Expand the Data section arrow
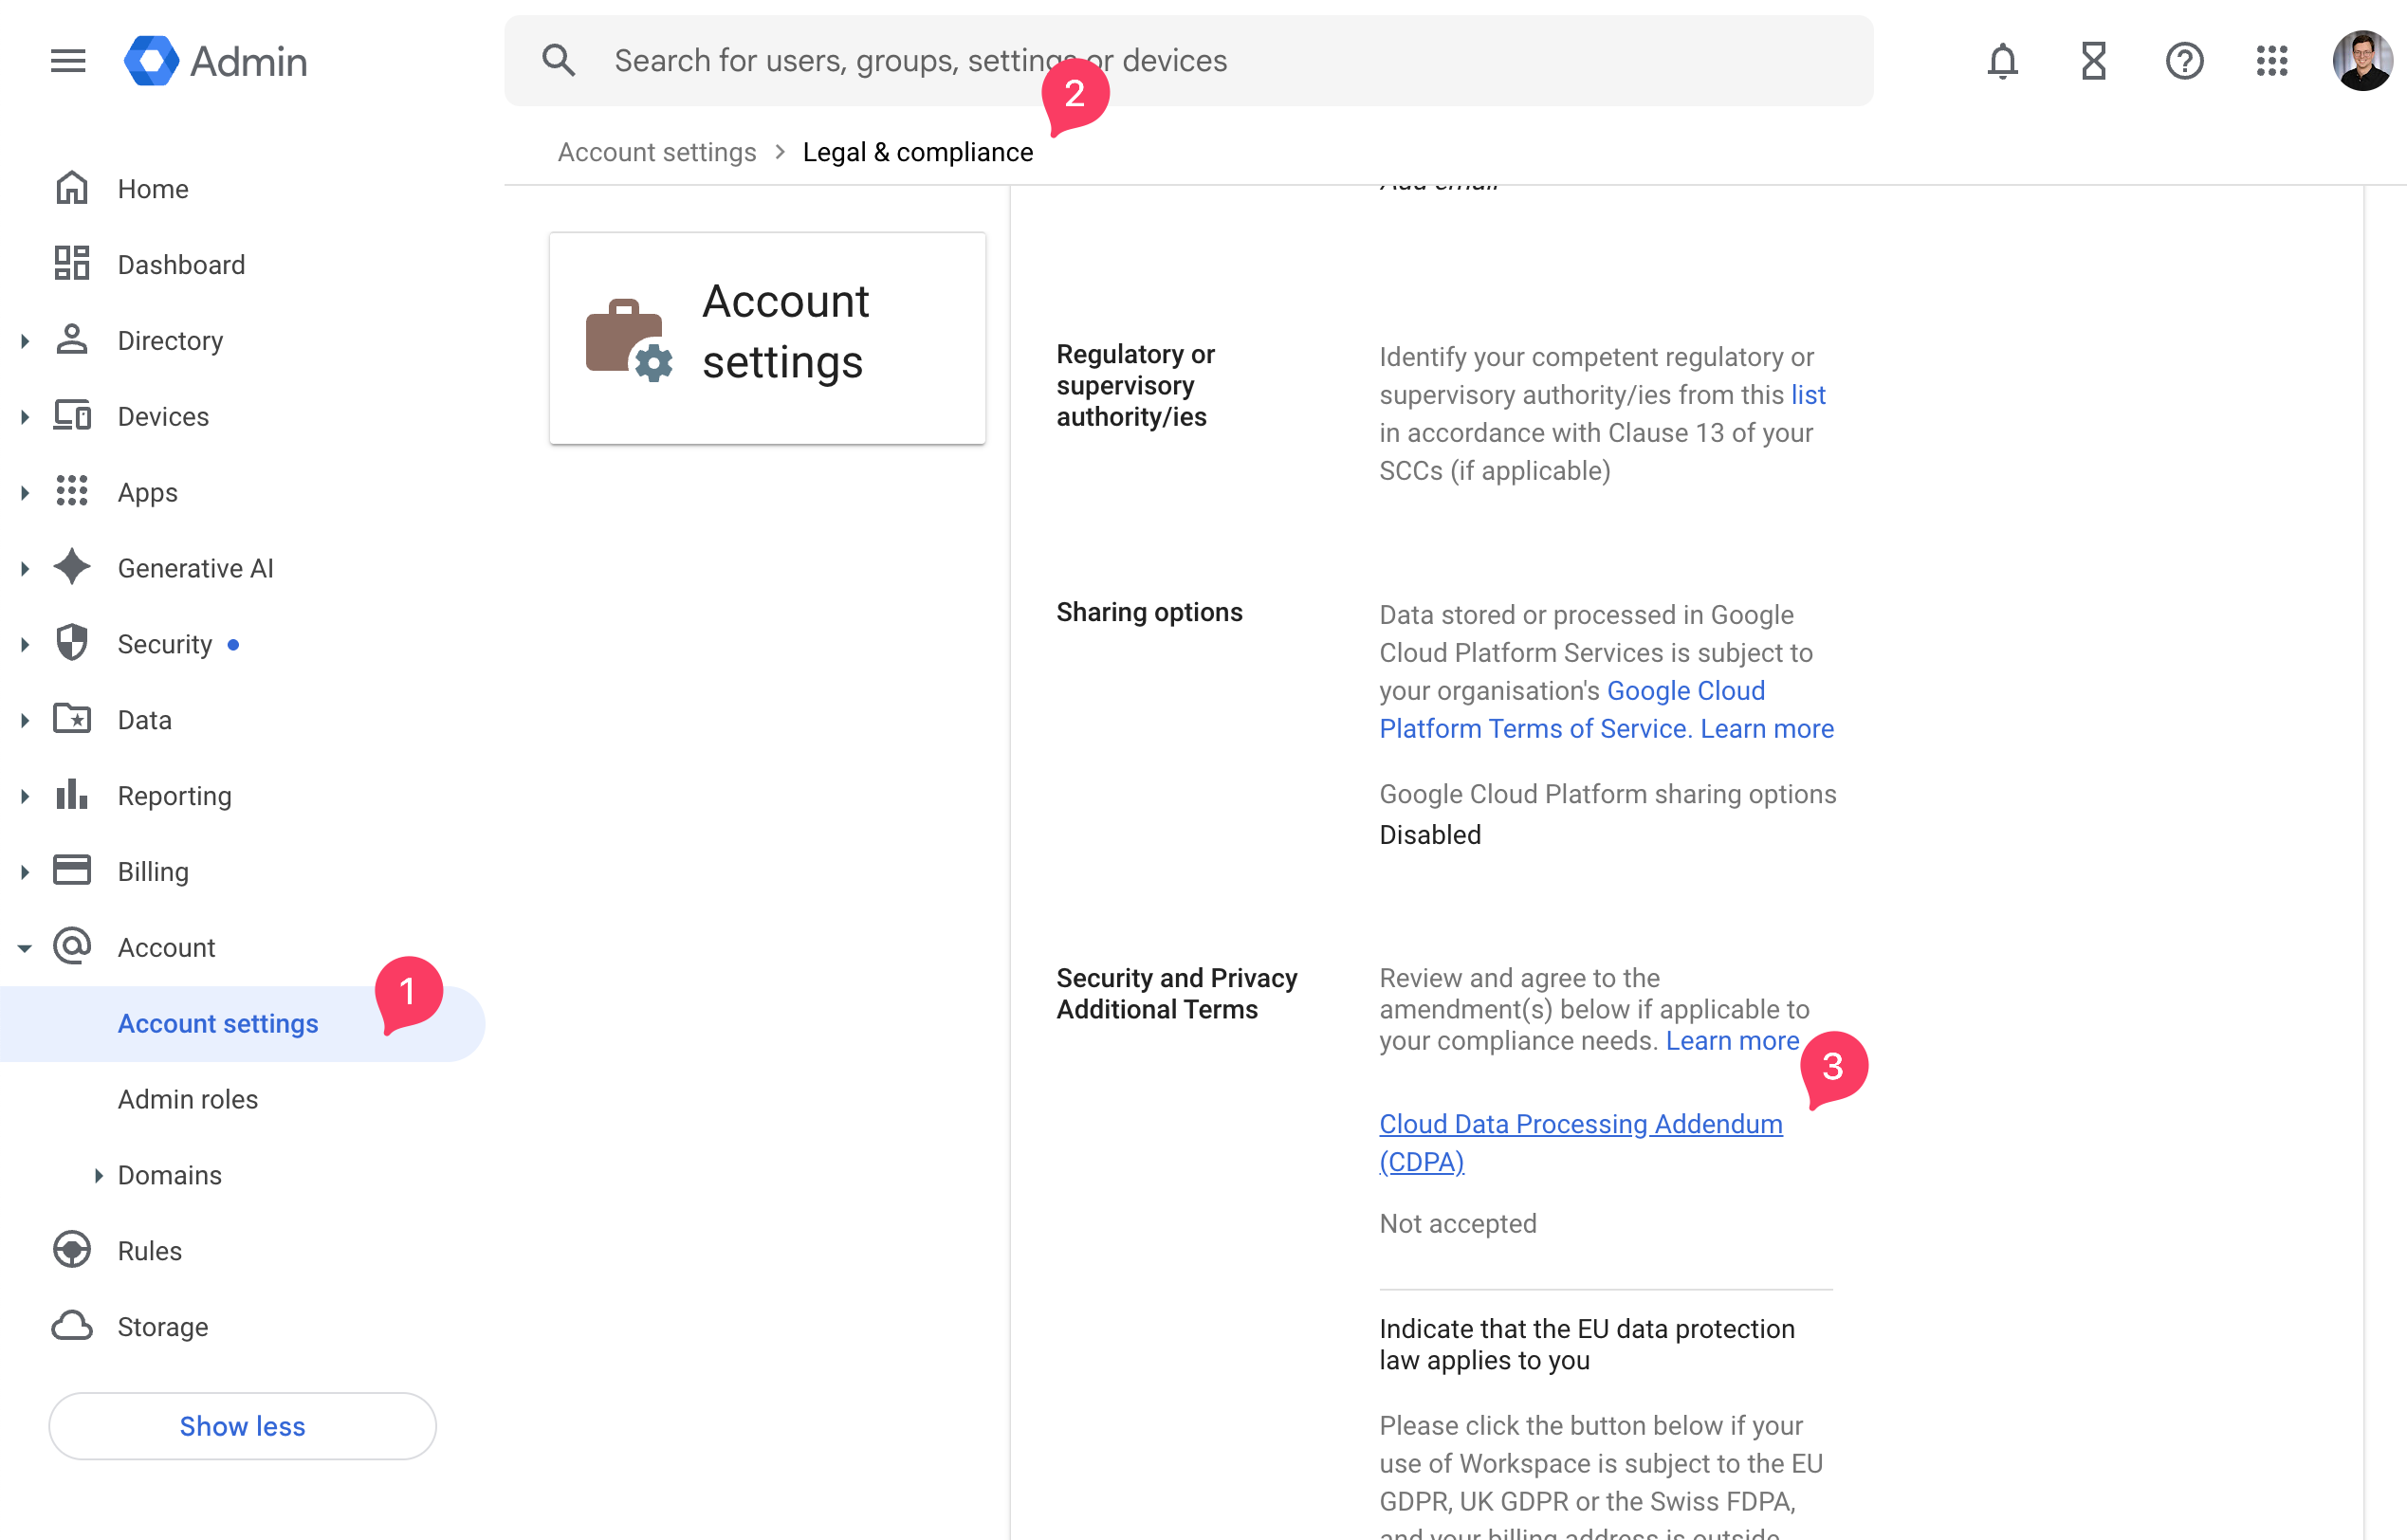The width and height of the screenshot is (2407, 1540). point(25,720)
